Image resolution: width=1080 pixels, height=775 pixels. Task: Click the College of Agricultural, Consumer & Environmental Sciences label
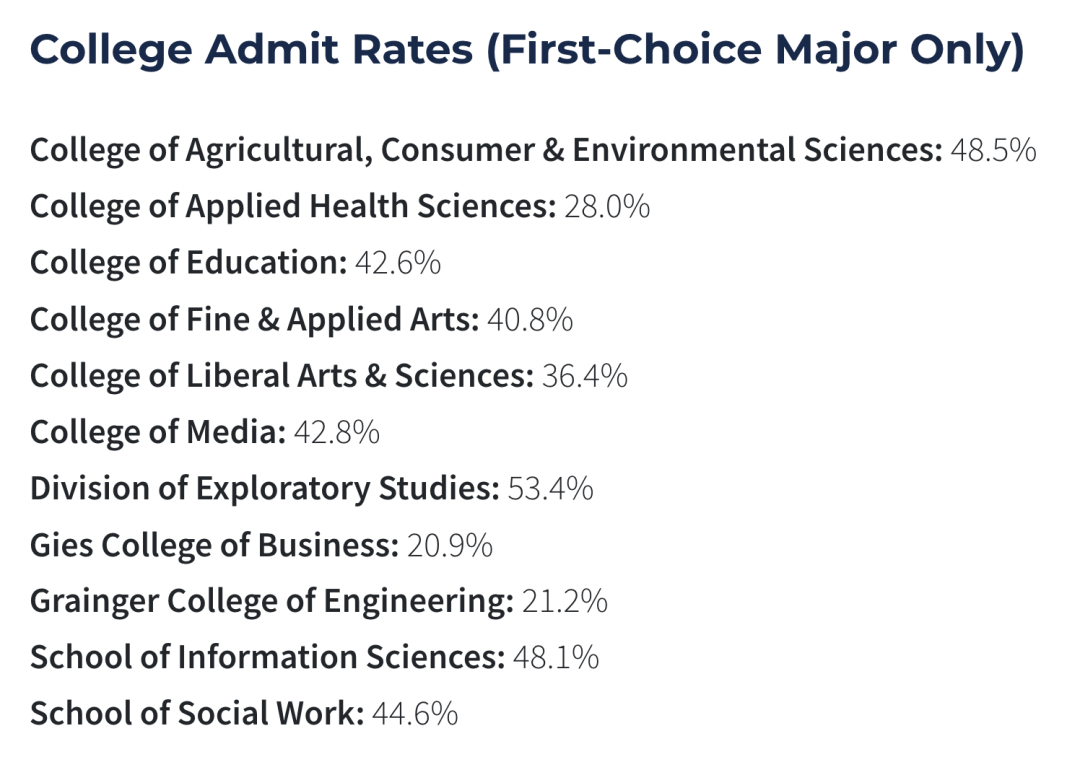(486, 150)
